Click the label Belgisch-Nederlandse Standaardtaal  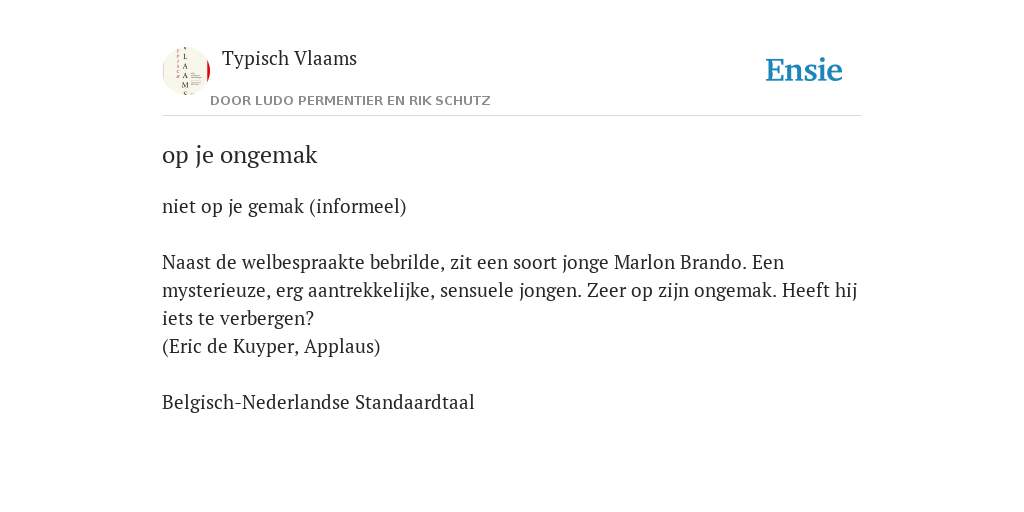(318, 402)
